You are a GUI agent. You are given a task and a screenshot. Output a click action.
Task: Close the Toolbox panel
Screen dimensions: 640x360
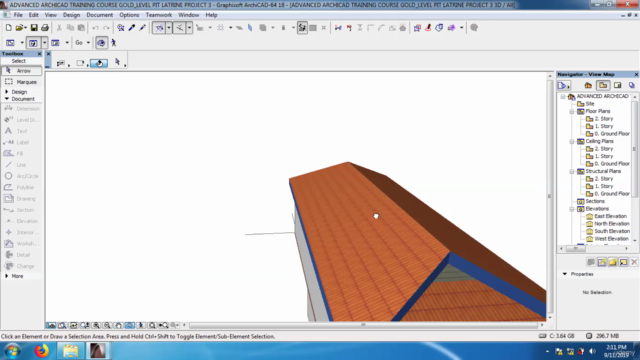40,54
